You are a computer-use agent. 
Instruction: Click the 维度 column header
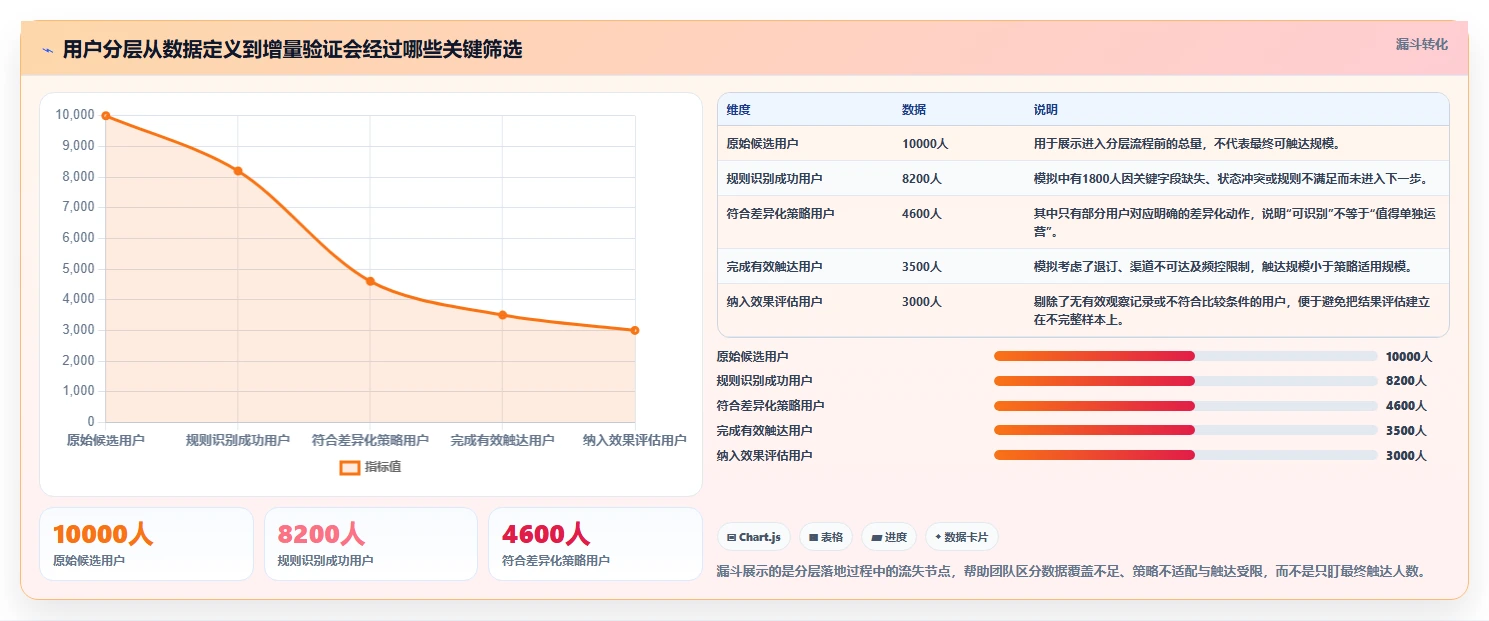739,109
